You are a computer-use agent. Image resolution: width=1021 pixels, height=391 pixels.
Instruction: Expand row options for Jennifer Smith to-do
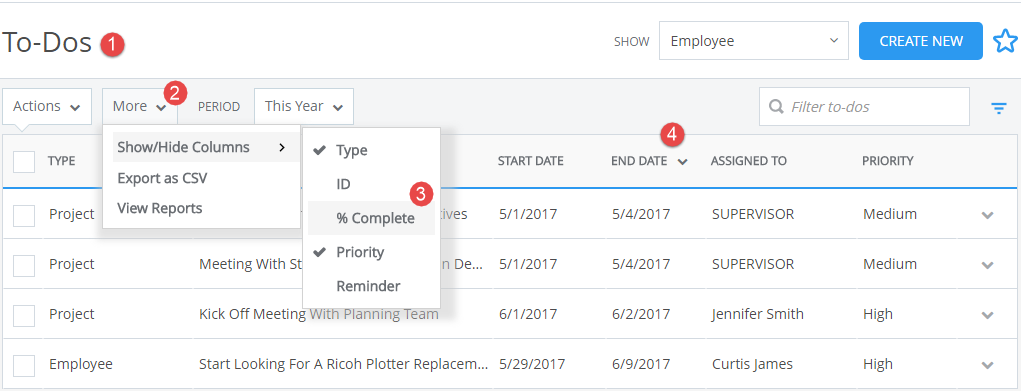point(988,315)
